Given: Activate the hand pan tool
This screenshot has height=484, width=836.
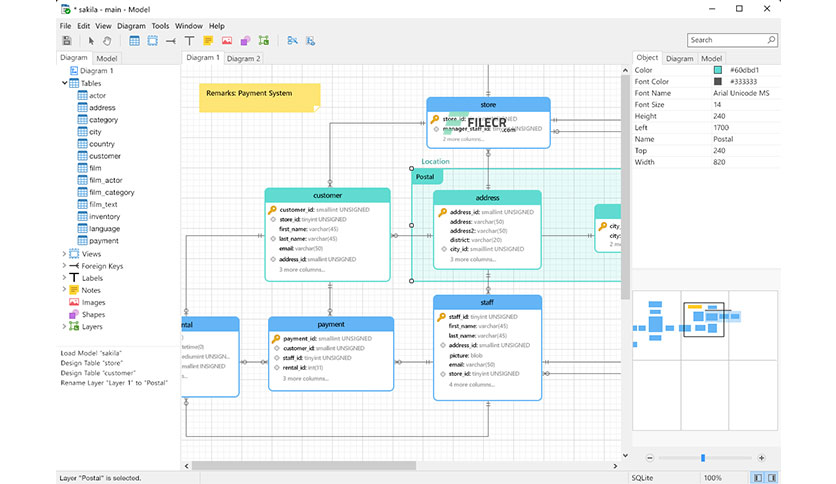Looking at the screenshot, I should click(x=107, y=41).
